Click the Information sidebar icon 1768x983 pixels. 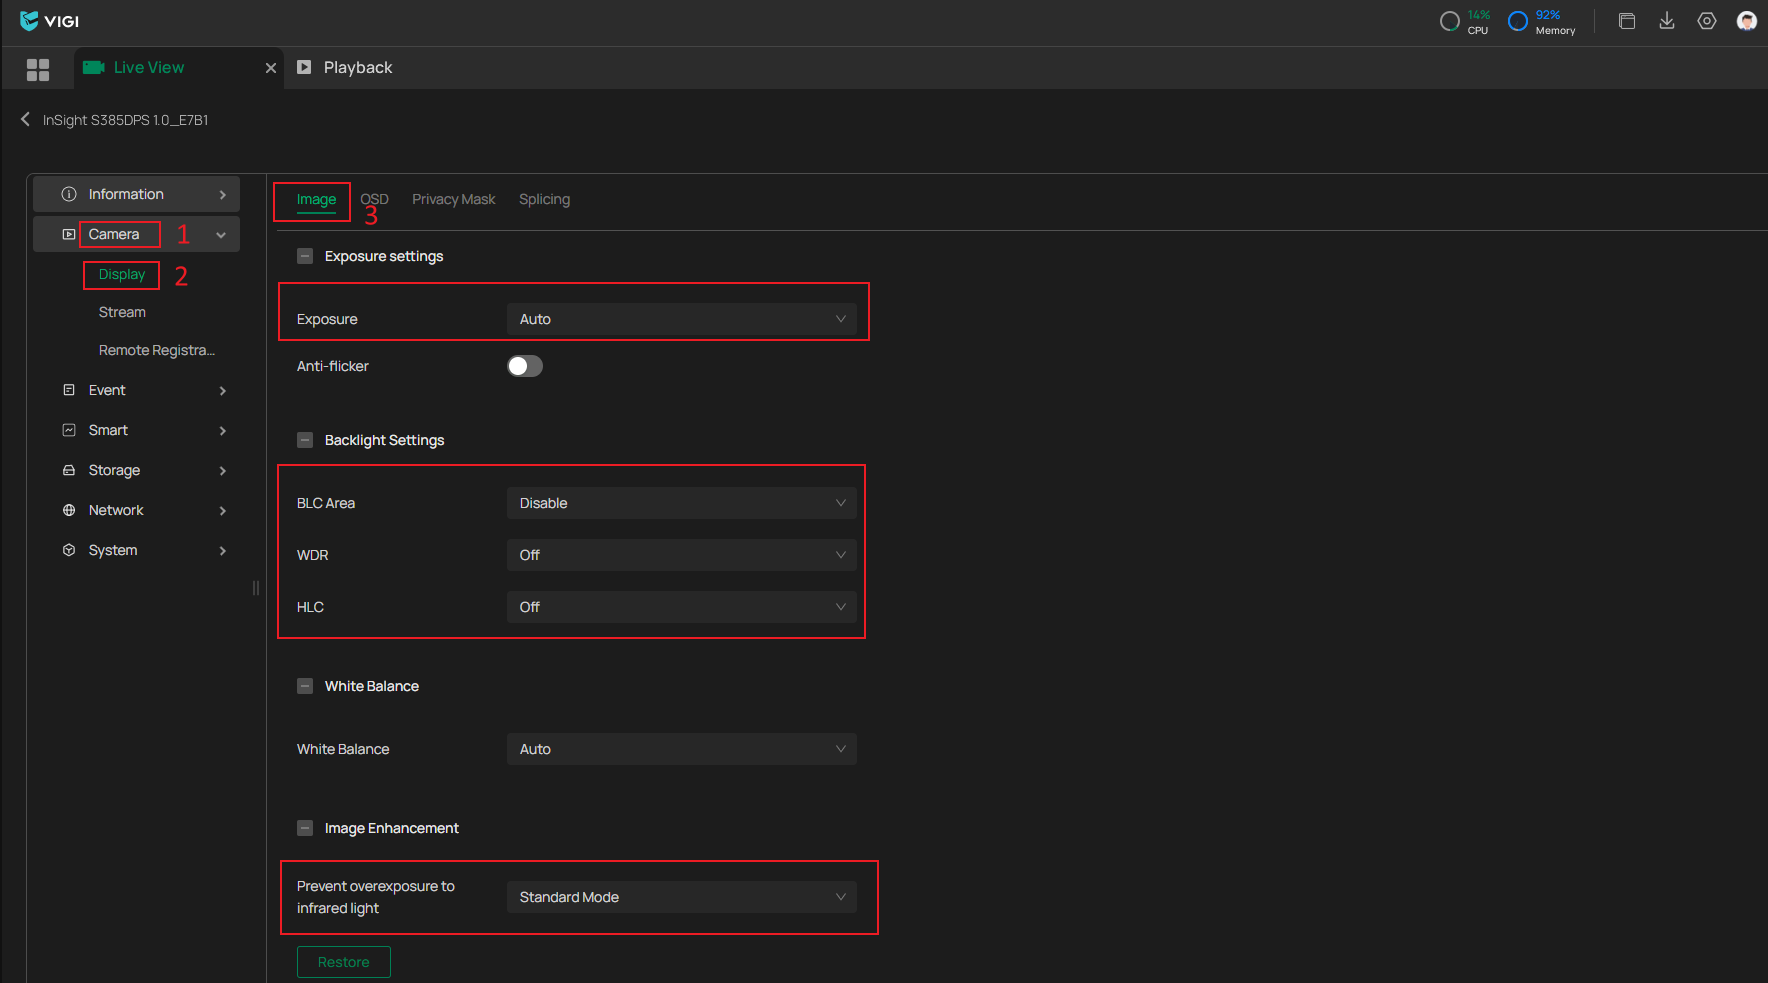[x=69, y=194]
